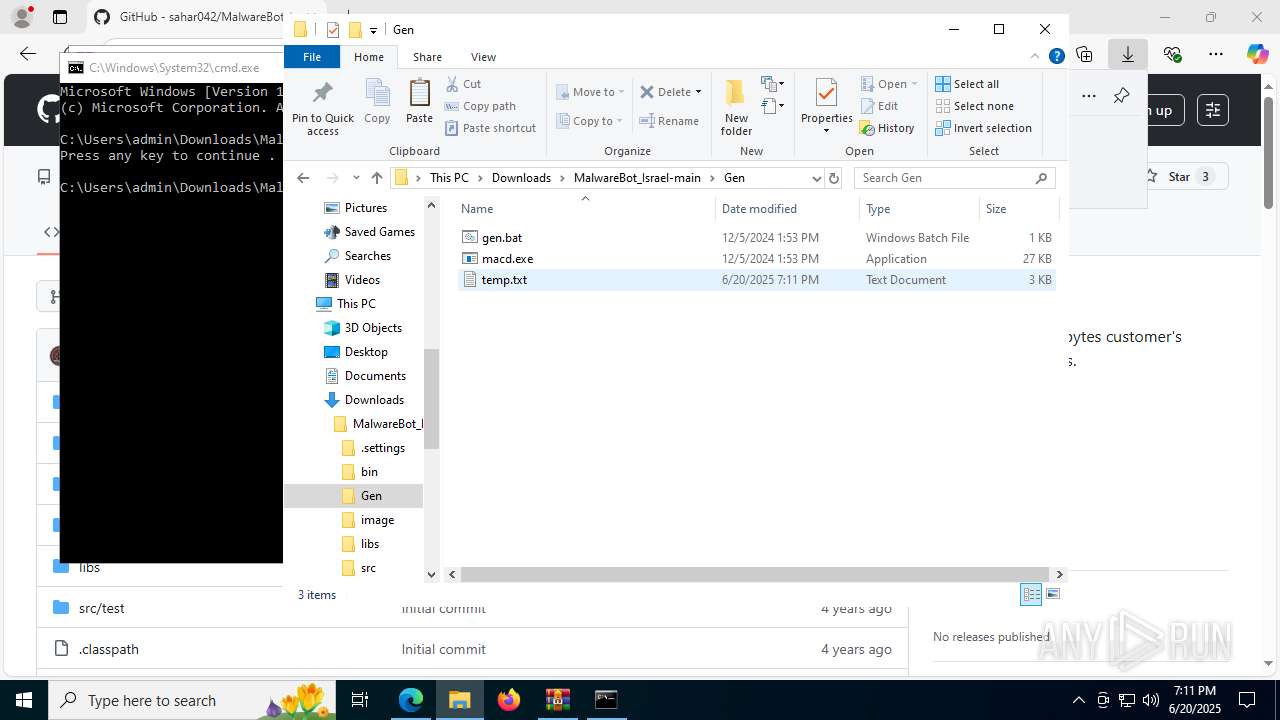
Task: Open Delete dropdown arrow
Action: [x=698, y=92]
